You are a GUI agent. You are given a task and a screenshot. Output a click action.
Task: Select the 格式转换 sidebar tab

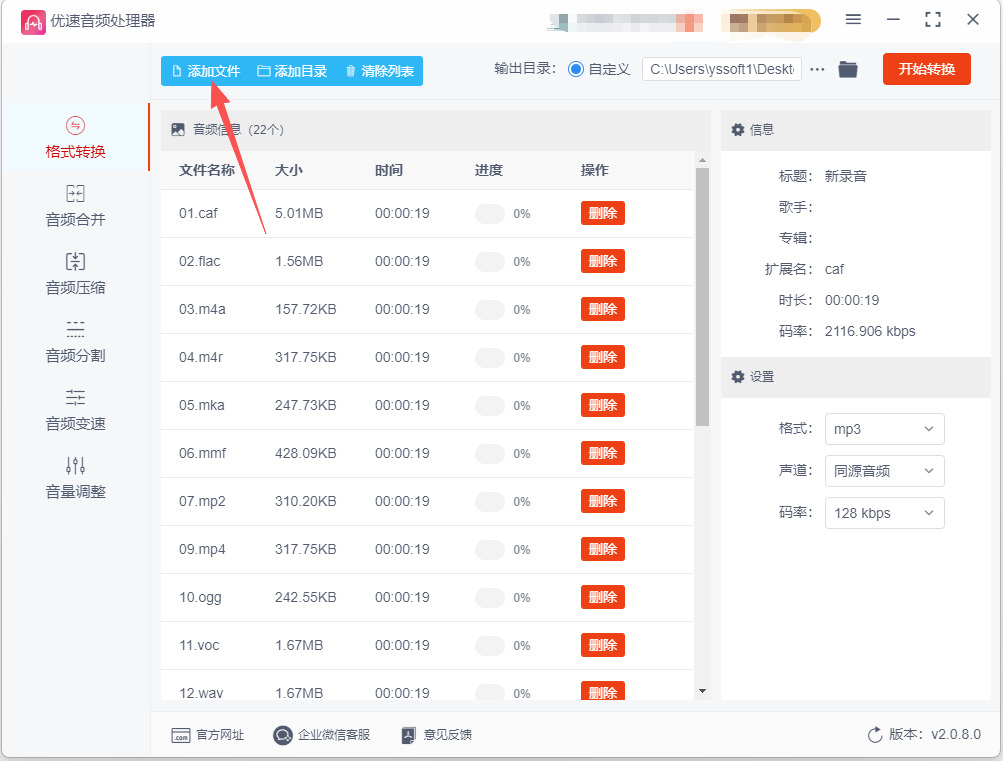point(75,137)
